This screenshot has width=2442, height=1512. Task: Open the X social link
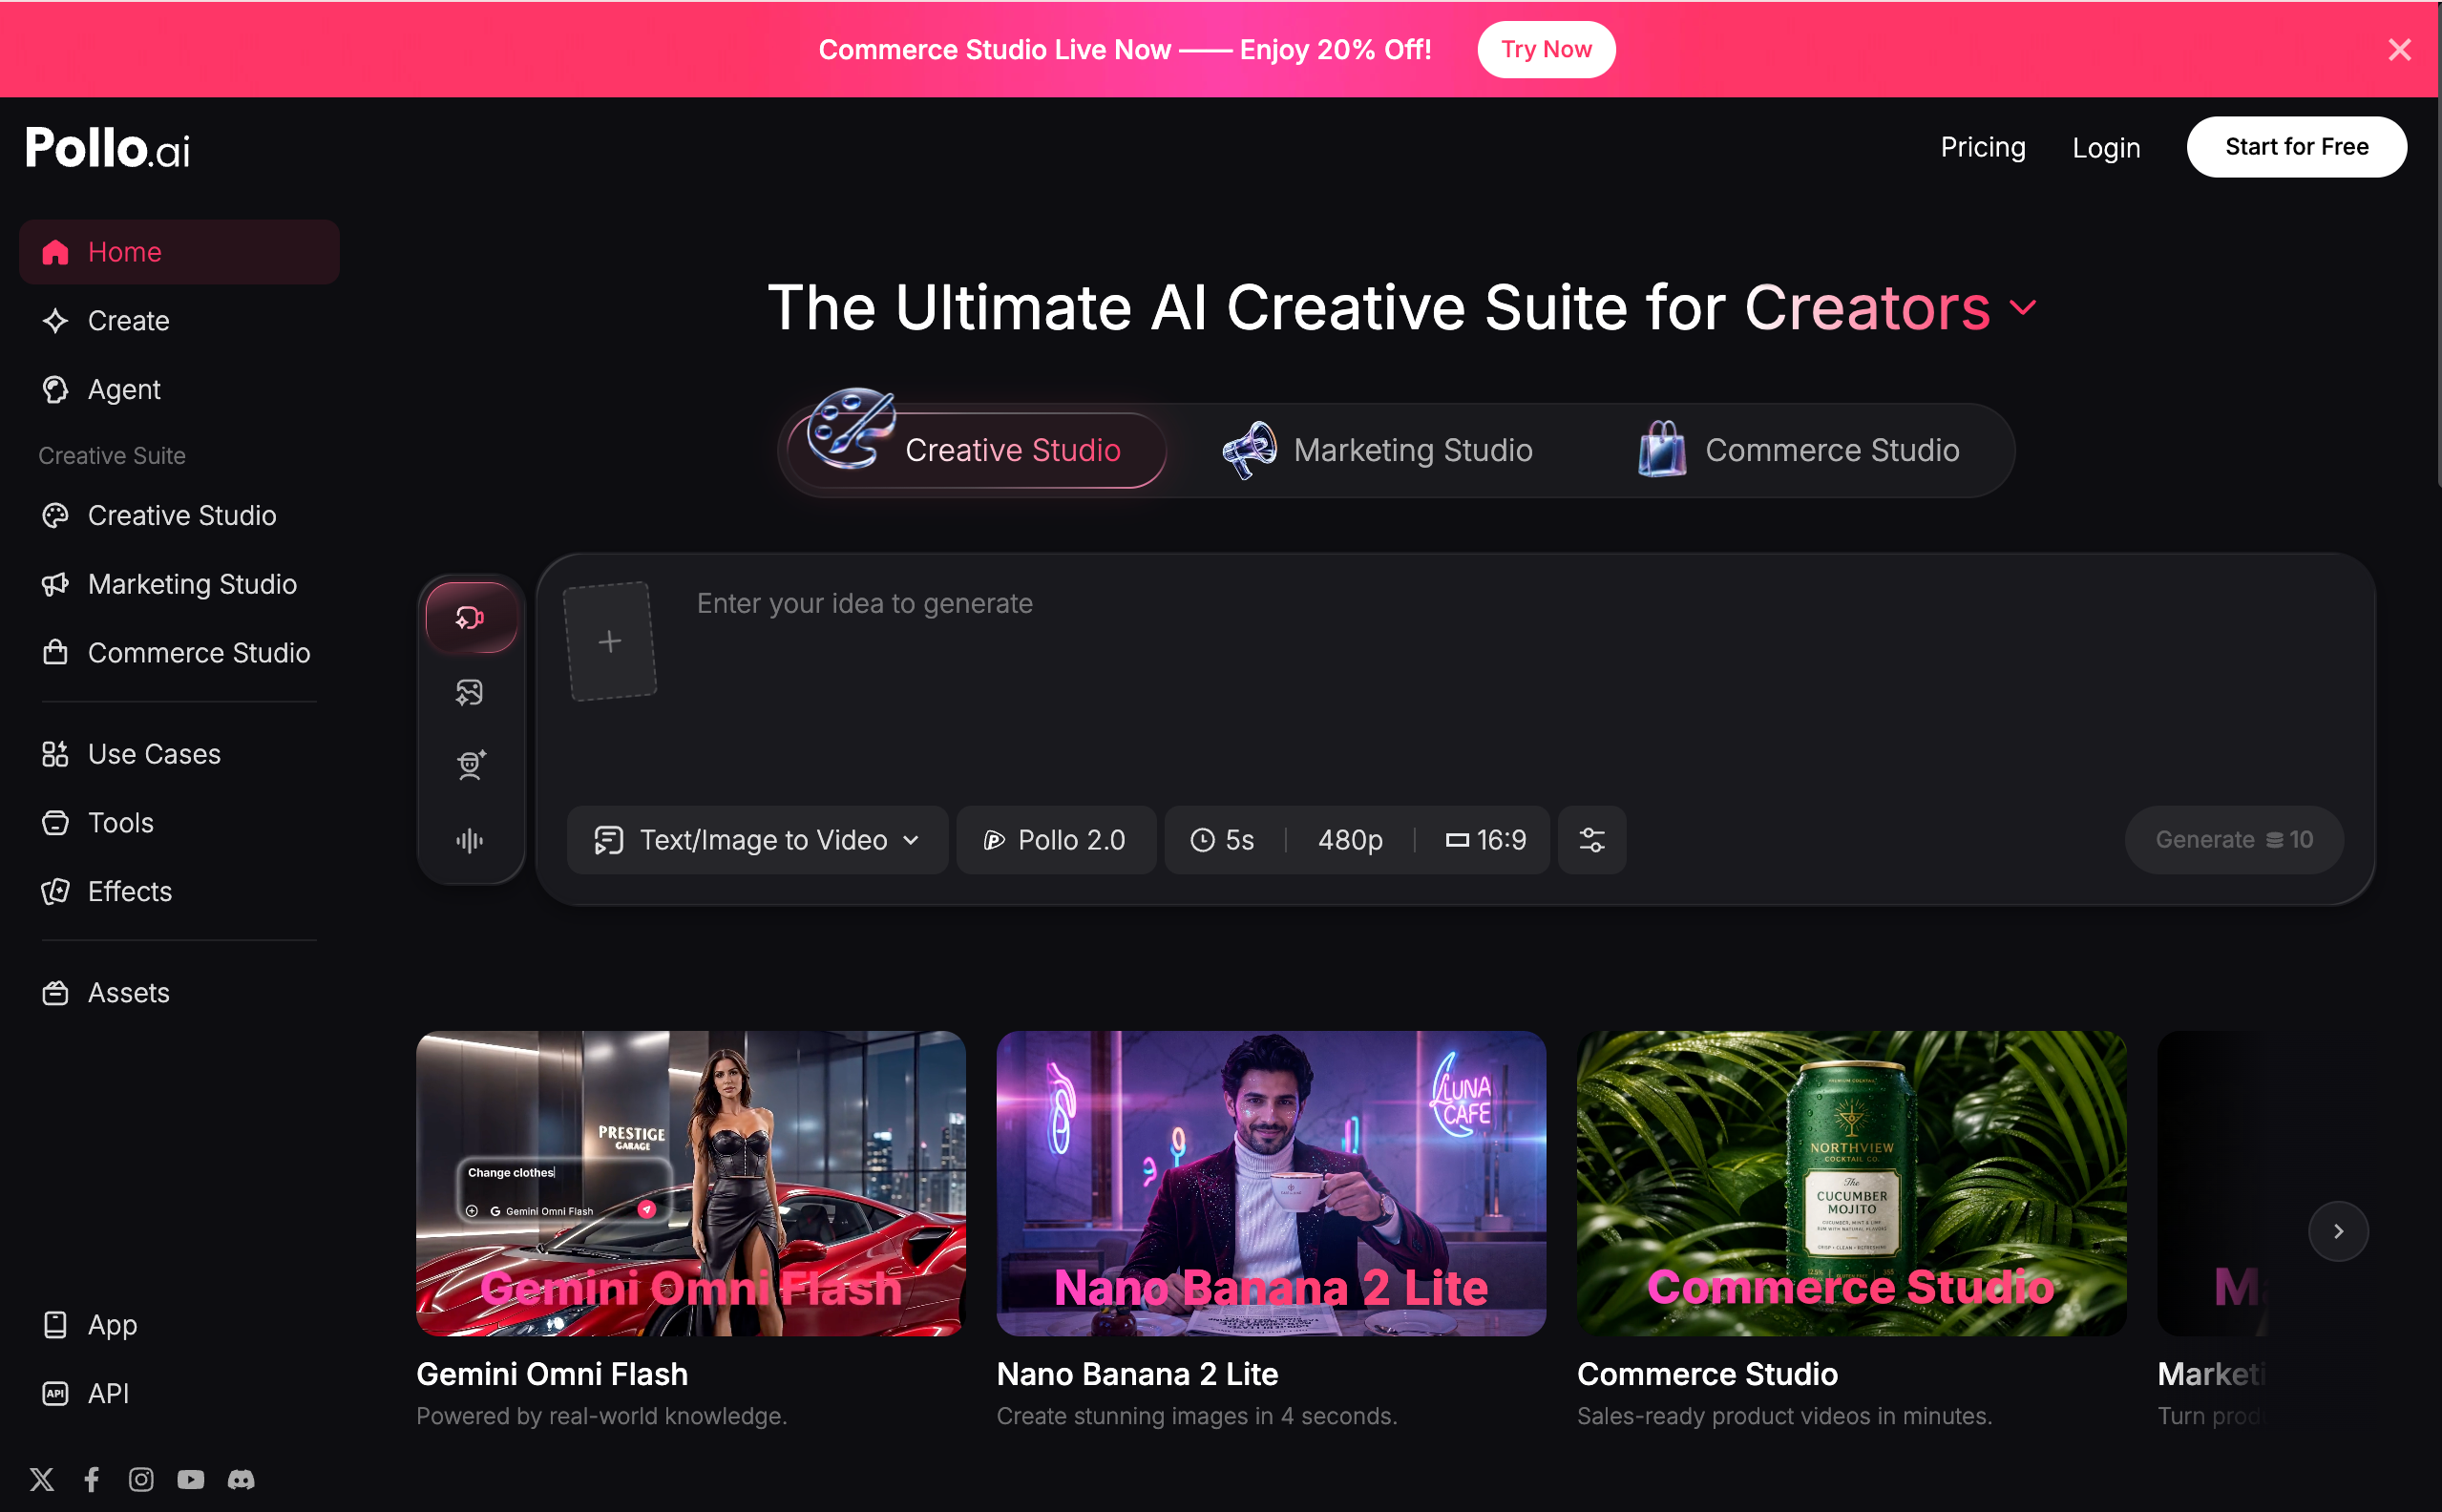pyautogui.click(x=42, y=1479)
